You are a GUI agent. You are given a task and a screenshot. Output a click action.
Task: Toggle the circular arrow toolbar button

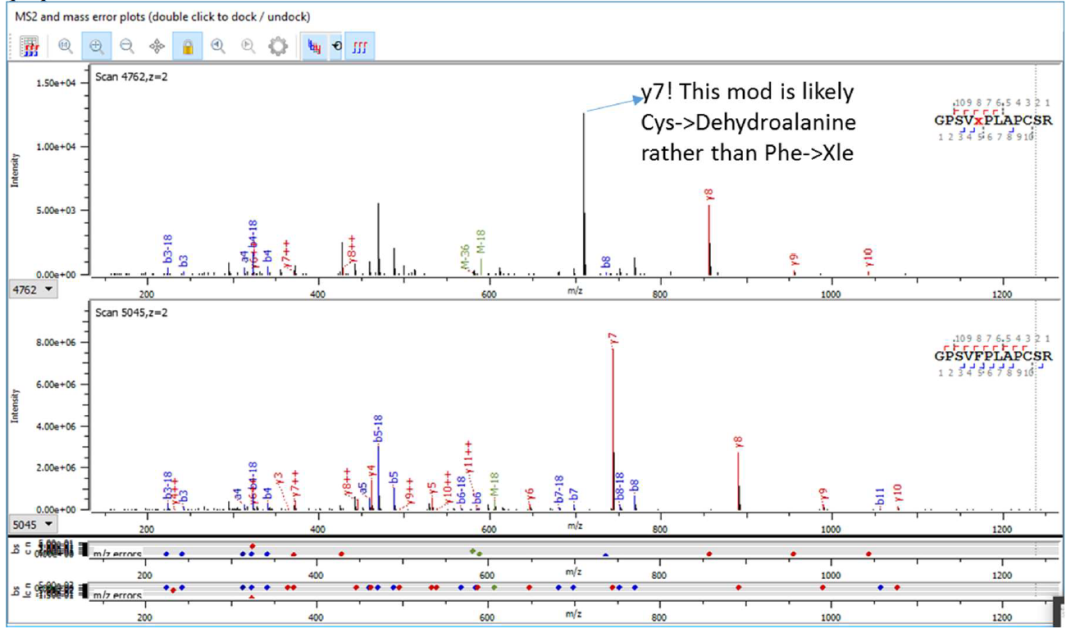(337, 46)
